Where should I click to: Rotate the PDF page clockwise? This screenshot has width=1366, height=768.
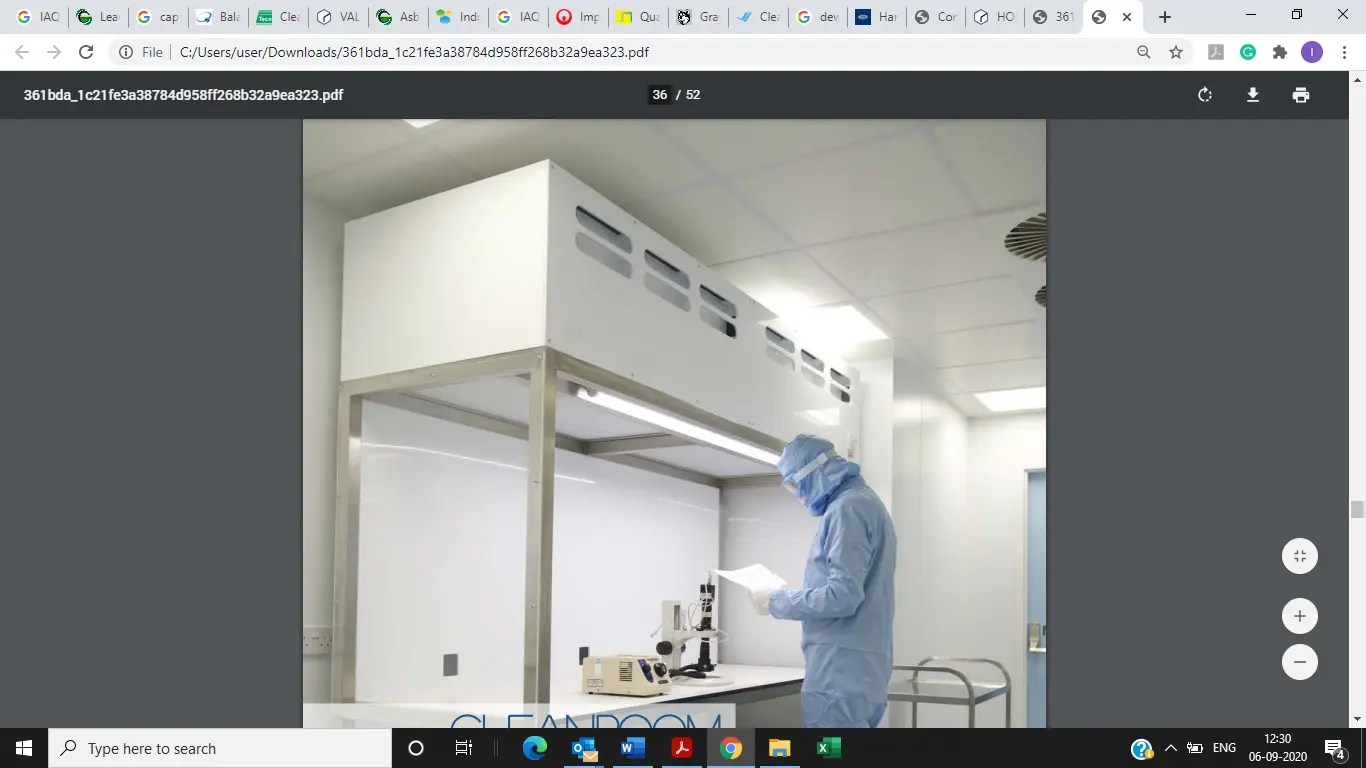point(1203,95)
